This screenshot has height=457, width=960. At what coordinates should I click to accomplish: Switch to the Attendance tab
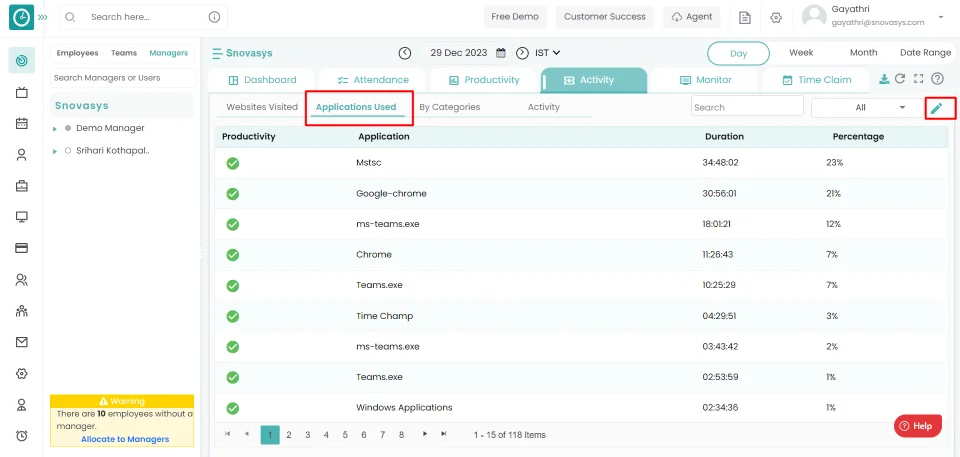[x=373, y=80]
